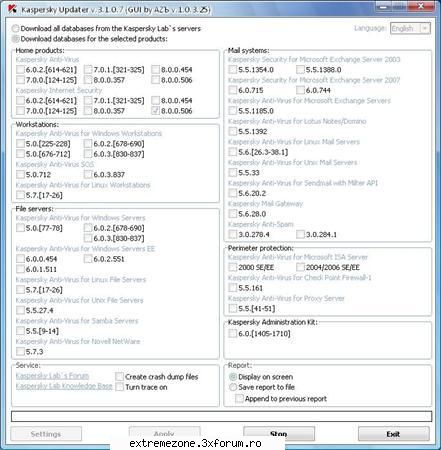Check Anti-Virus 7.0.0.[124-125] box
The height and width of the screenshot is (450, 441).
click(x=20, y=80)
